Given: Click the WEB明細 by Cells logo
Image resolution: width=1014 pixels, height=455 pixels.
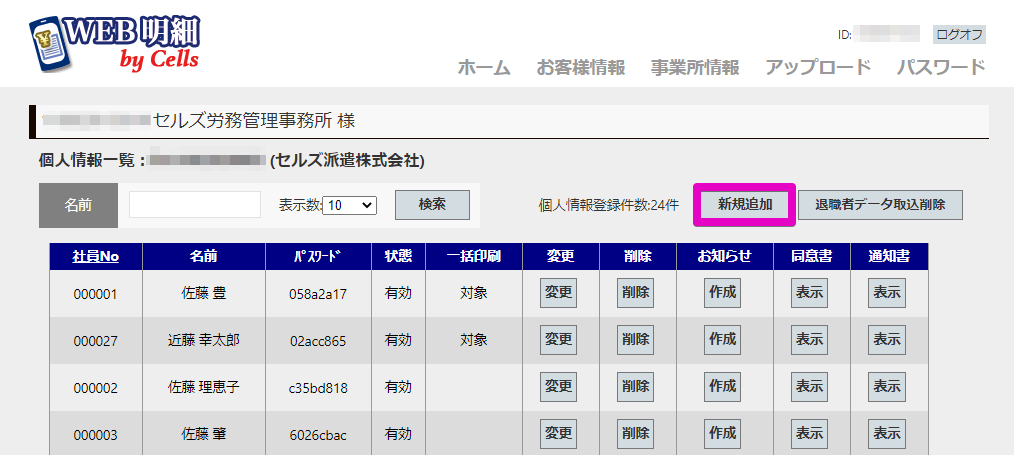Looking at the screenshot, I should click(x=115, y=43).
